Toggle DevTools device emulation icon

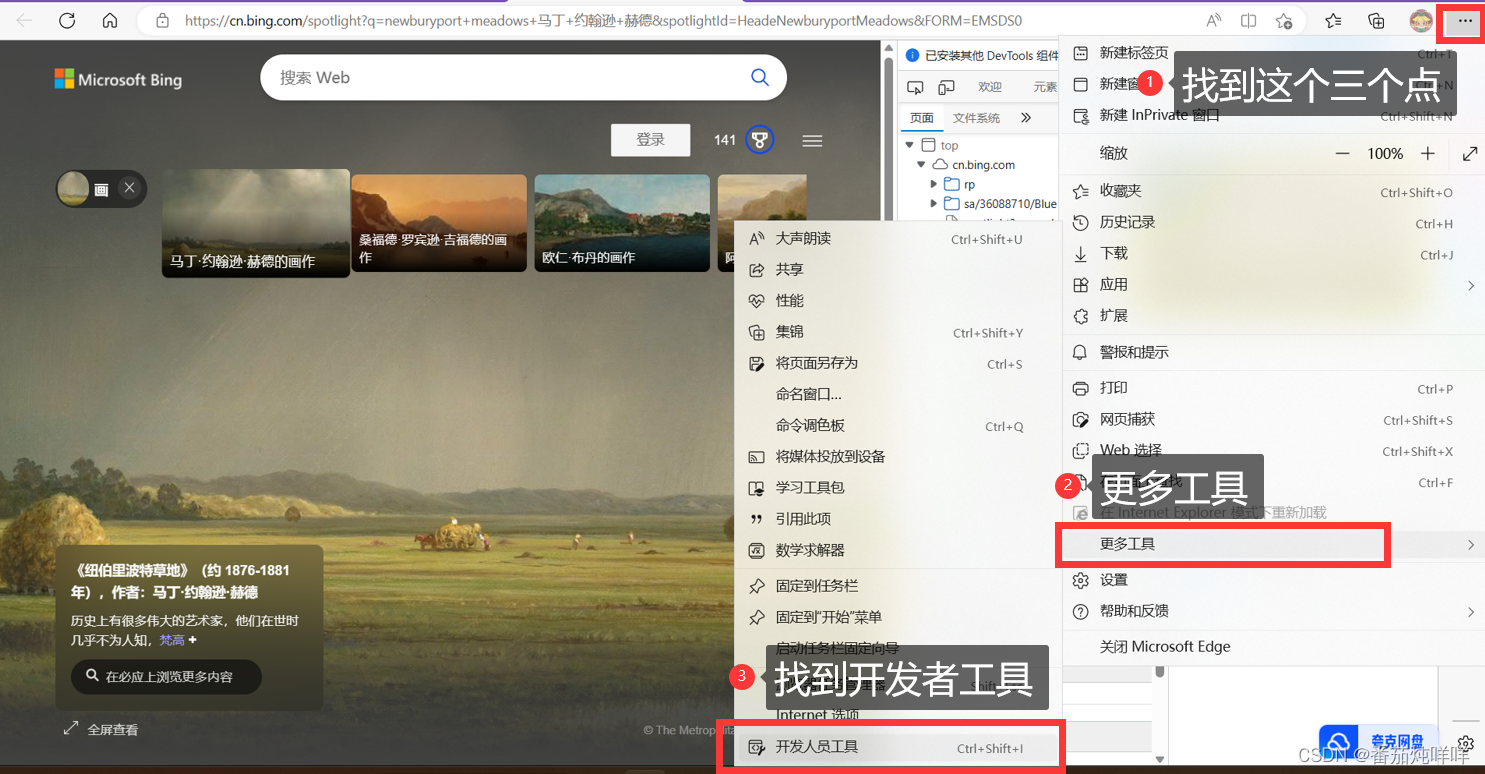coord(946,87)
